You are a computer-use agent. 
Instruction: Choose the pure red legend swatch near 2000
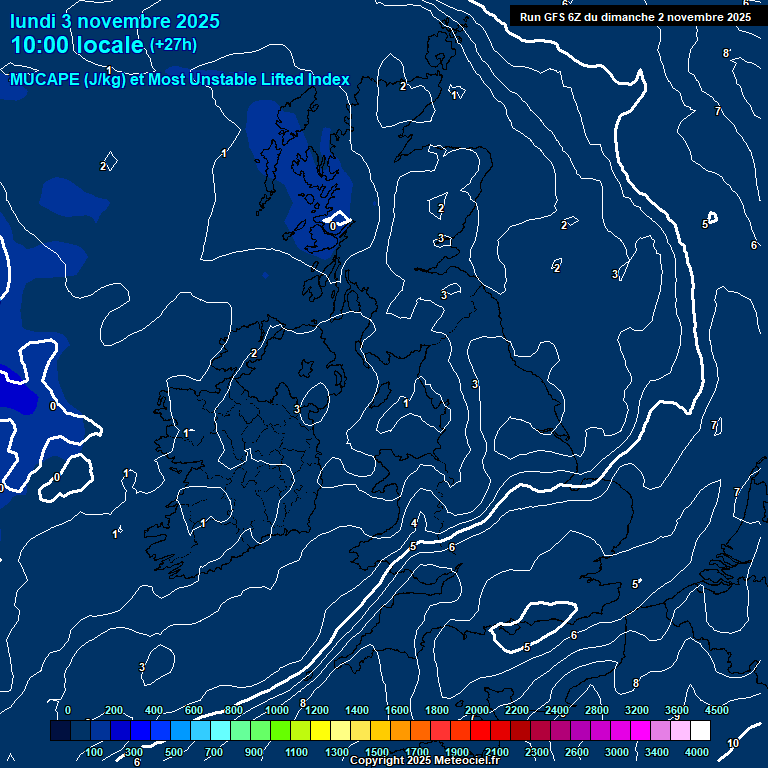click(480, 732)
